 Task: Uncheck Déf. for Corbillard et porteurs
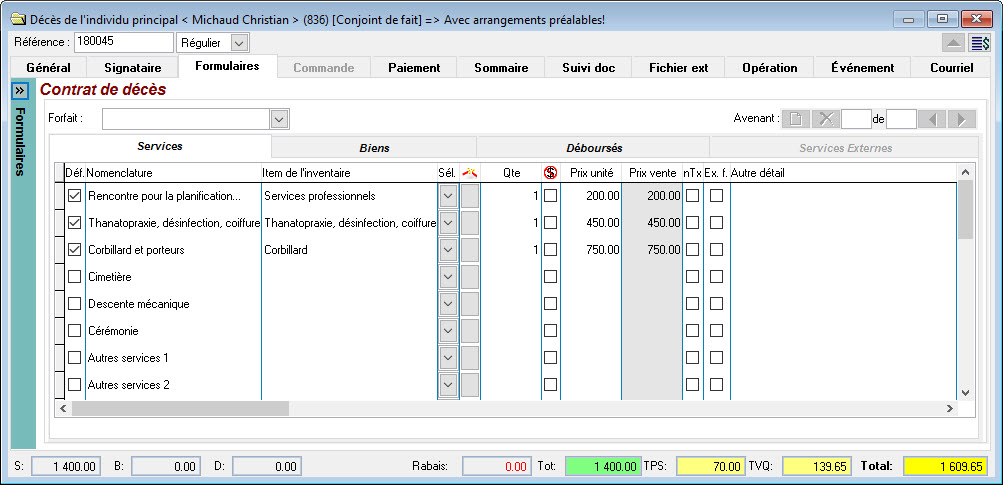[74, 250]
